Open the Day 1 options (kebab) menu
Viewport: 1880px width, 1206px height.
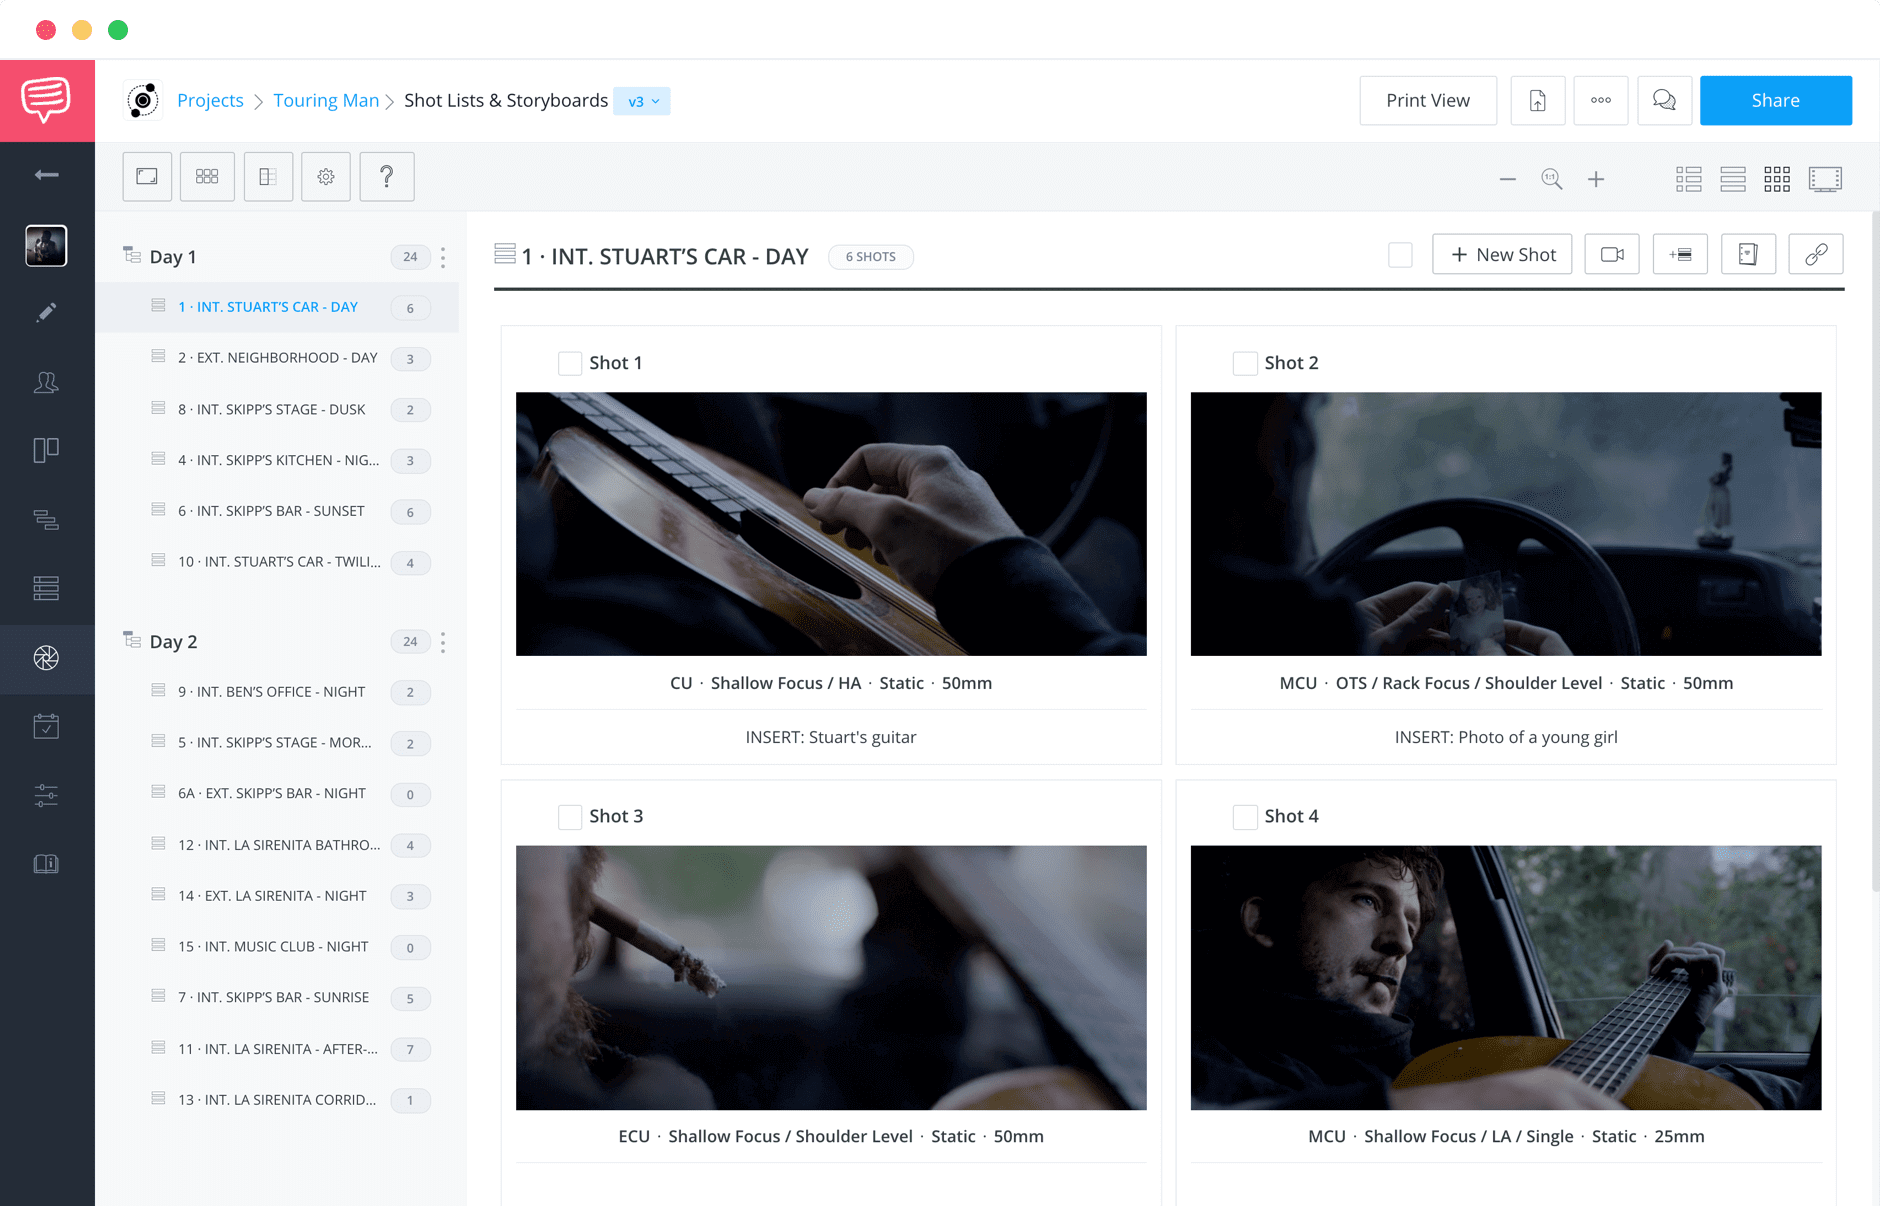(443, 257)
